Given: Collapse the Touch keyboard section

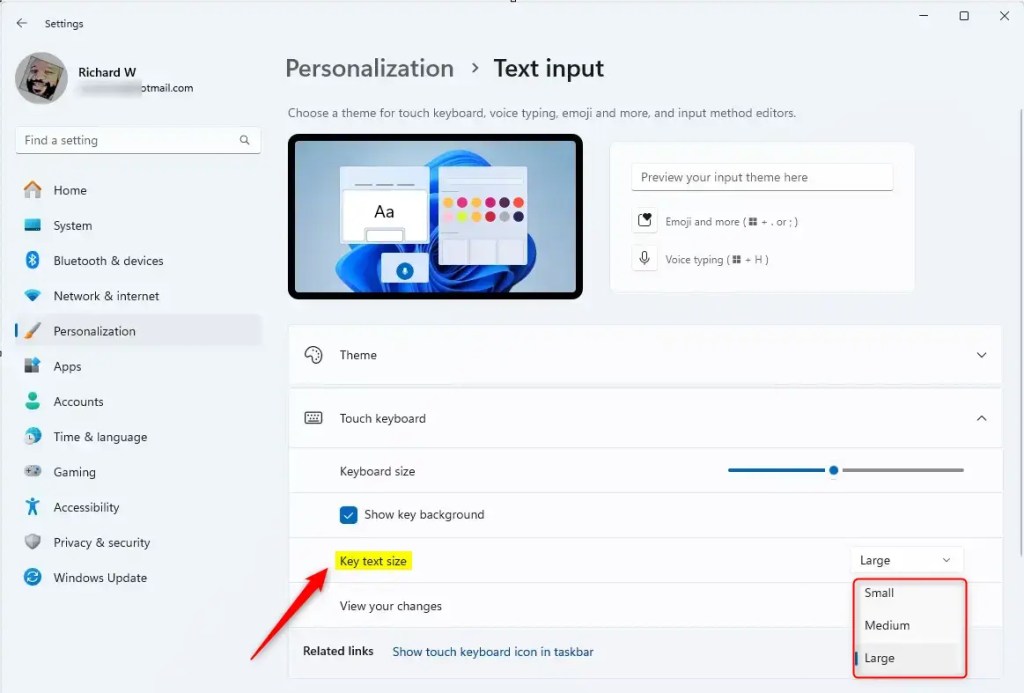Looking at the screenshot, I should [x=983, y=418].
